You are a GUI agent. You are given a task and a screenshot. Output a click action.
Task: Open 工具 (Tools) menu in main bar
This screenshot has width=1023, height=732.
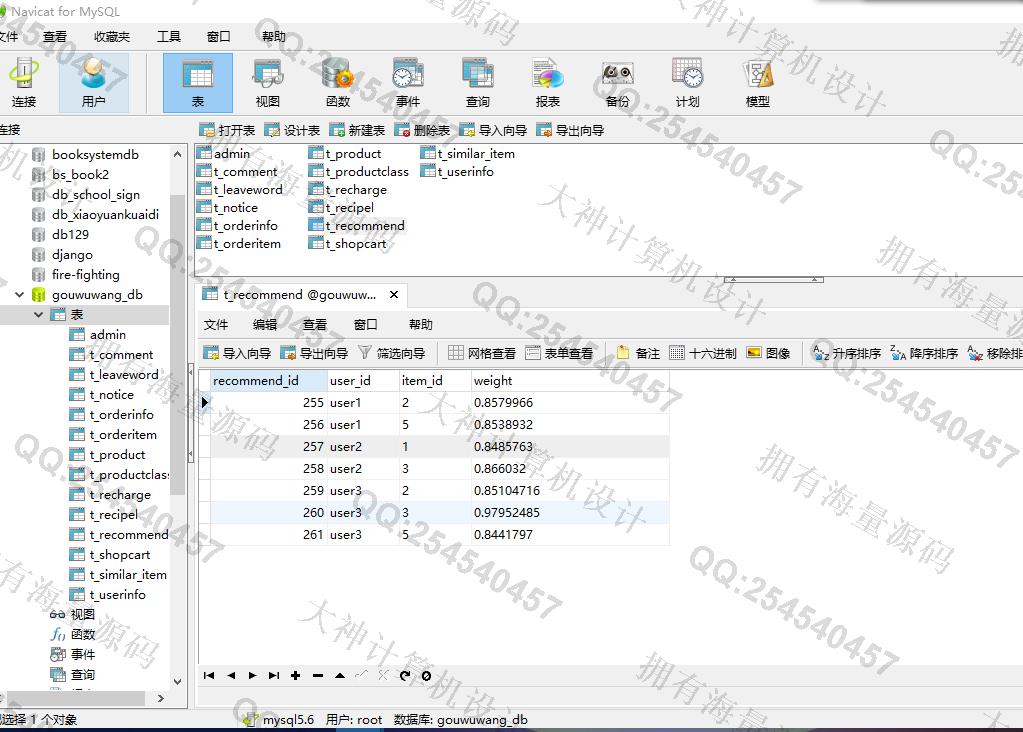168,37
